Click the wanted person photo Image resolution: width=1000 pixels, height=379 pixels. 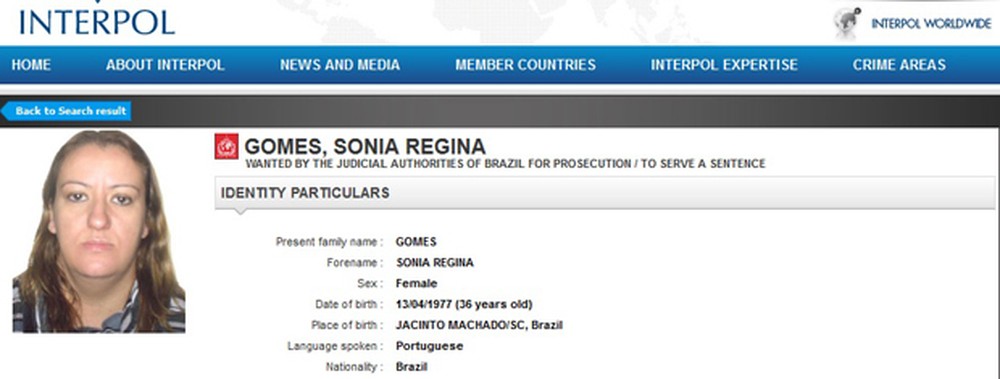(99, 231)
